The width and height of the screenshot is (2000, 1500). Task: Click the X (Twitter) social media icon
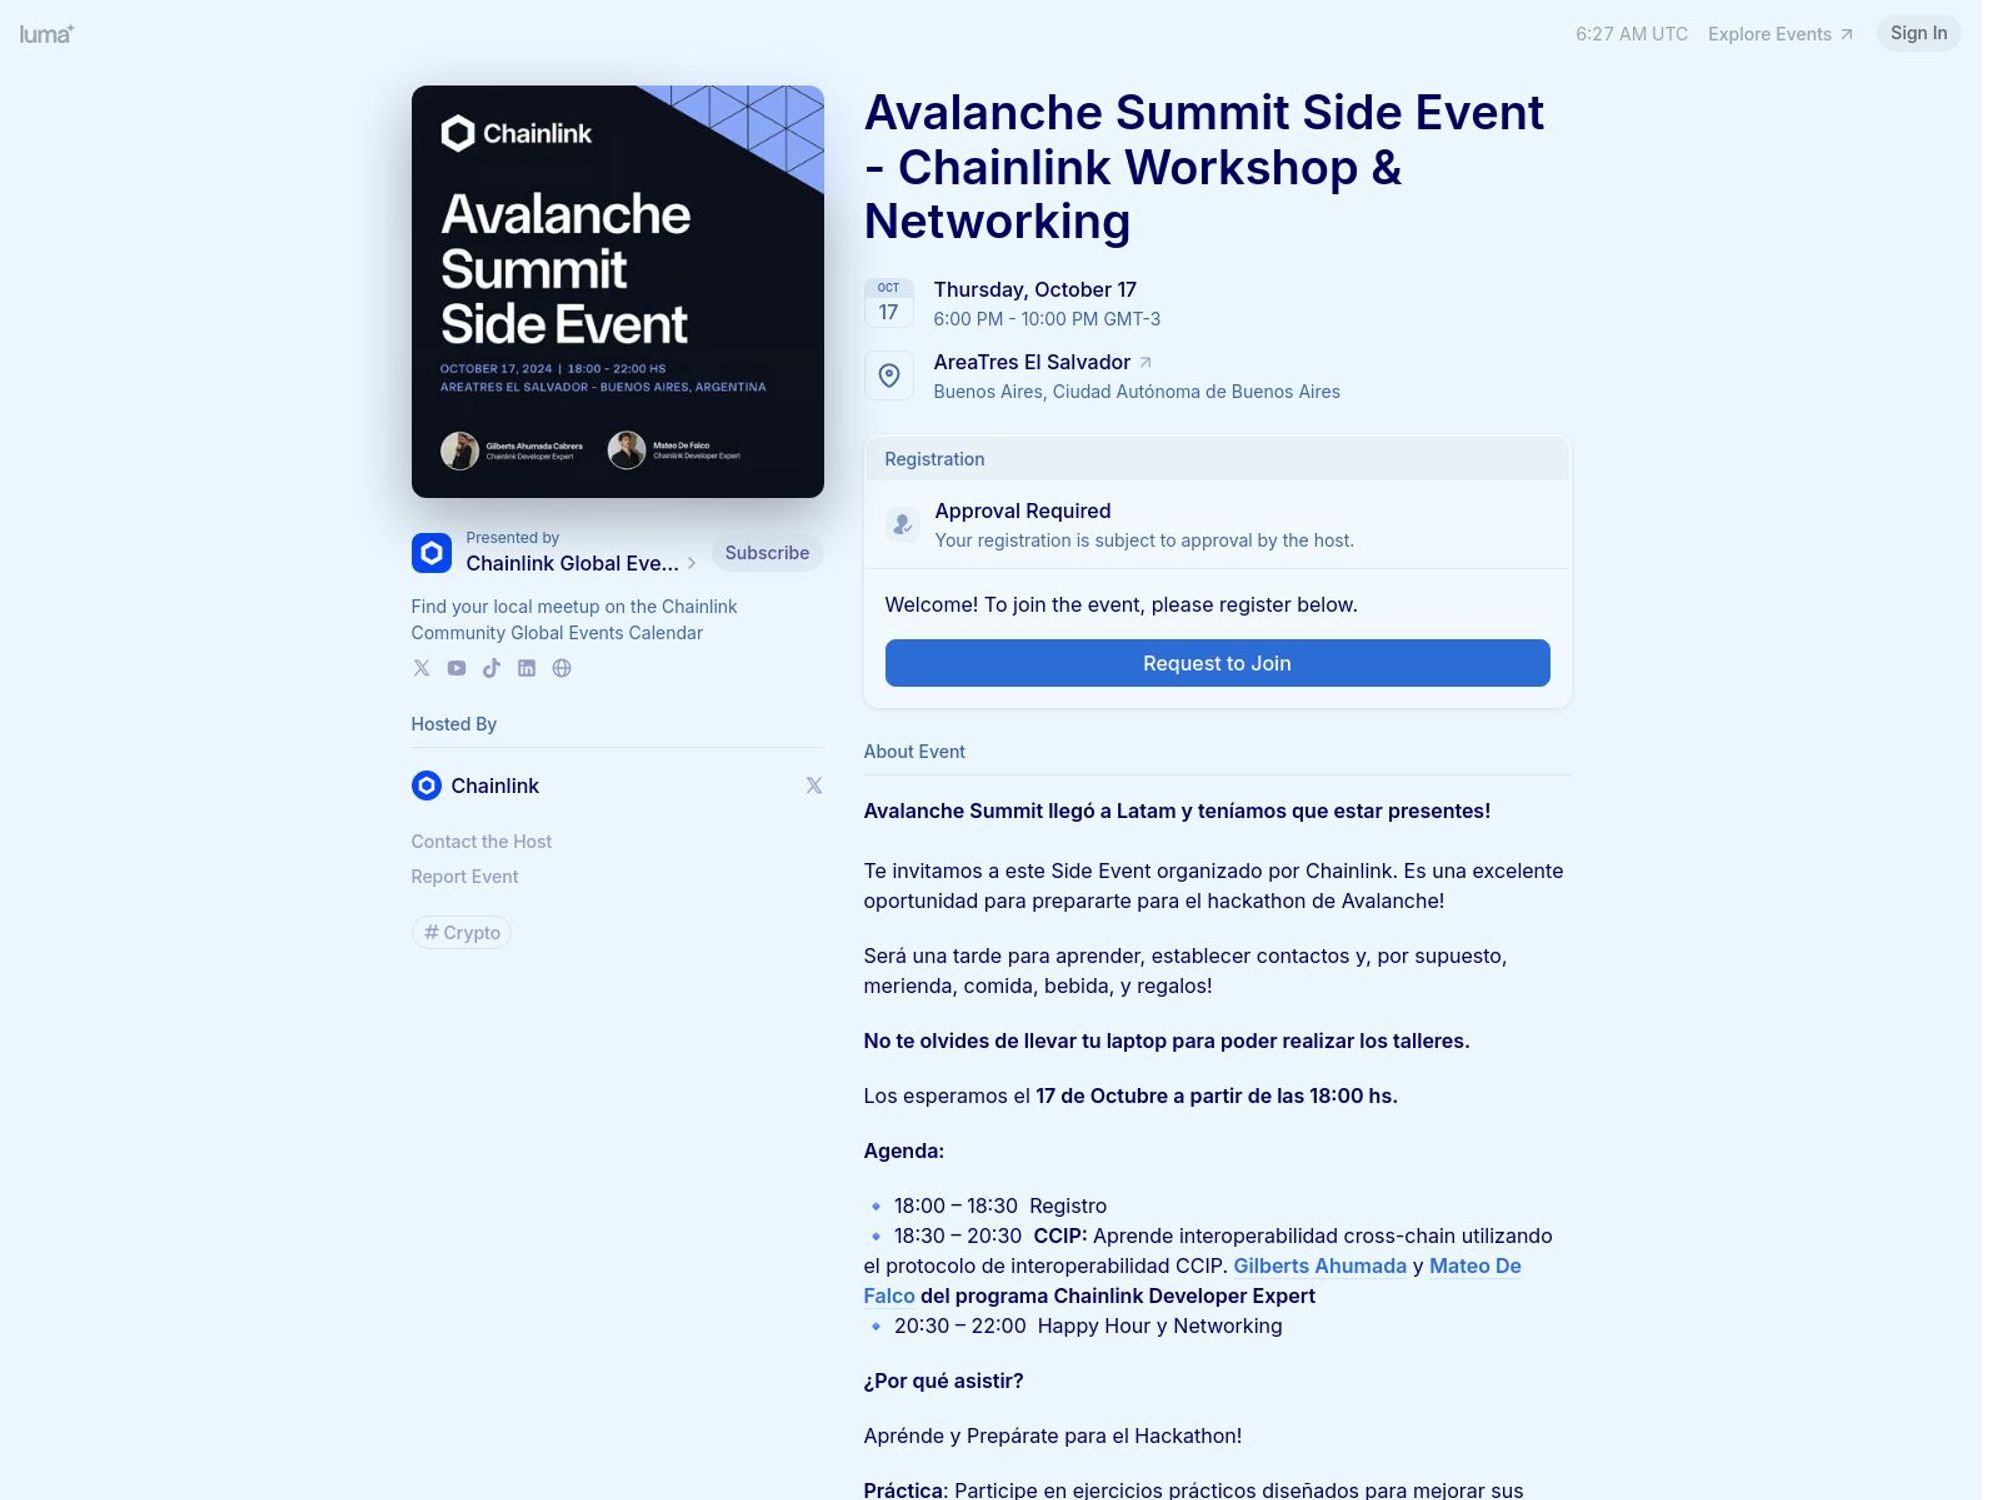tap(420, 666)
